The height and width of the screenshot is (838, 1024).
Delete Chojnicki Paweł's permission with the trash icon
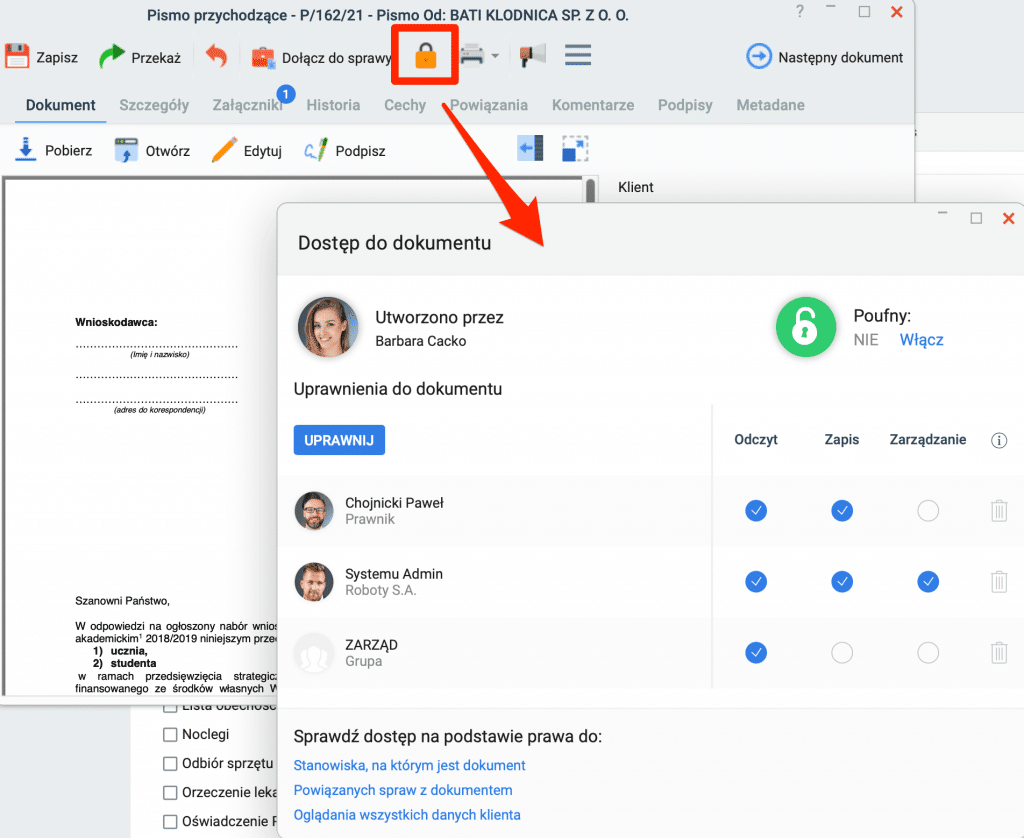(999, 510)
